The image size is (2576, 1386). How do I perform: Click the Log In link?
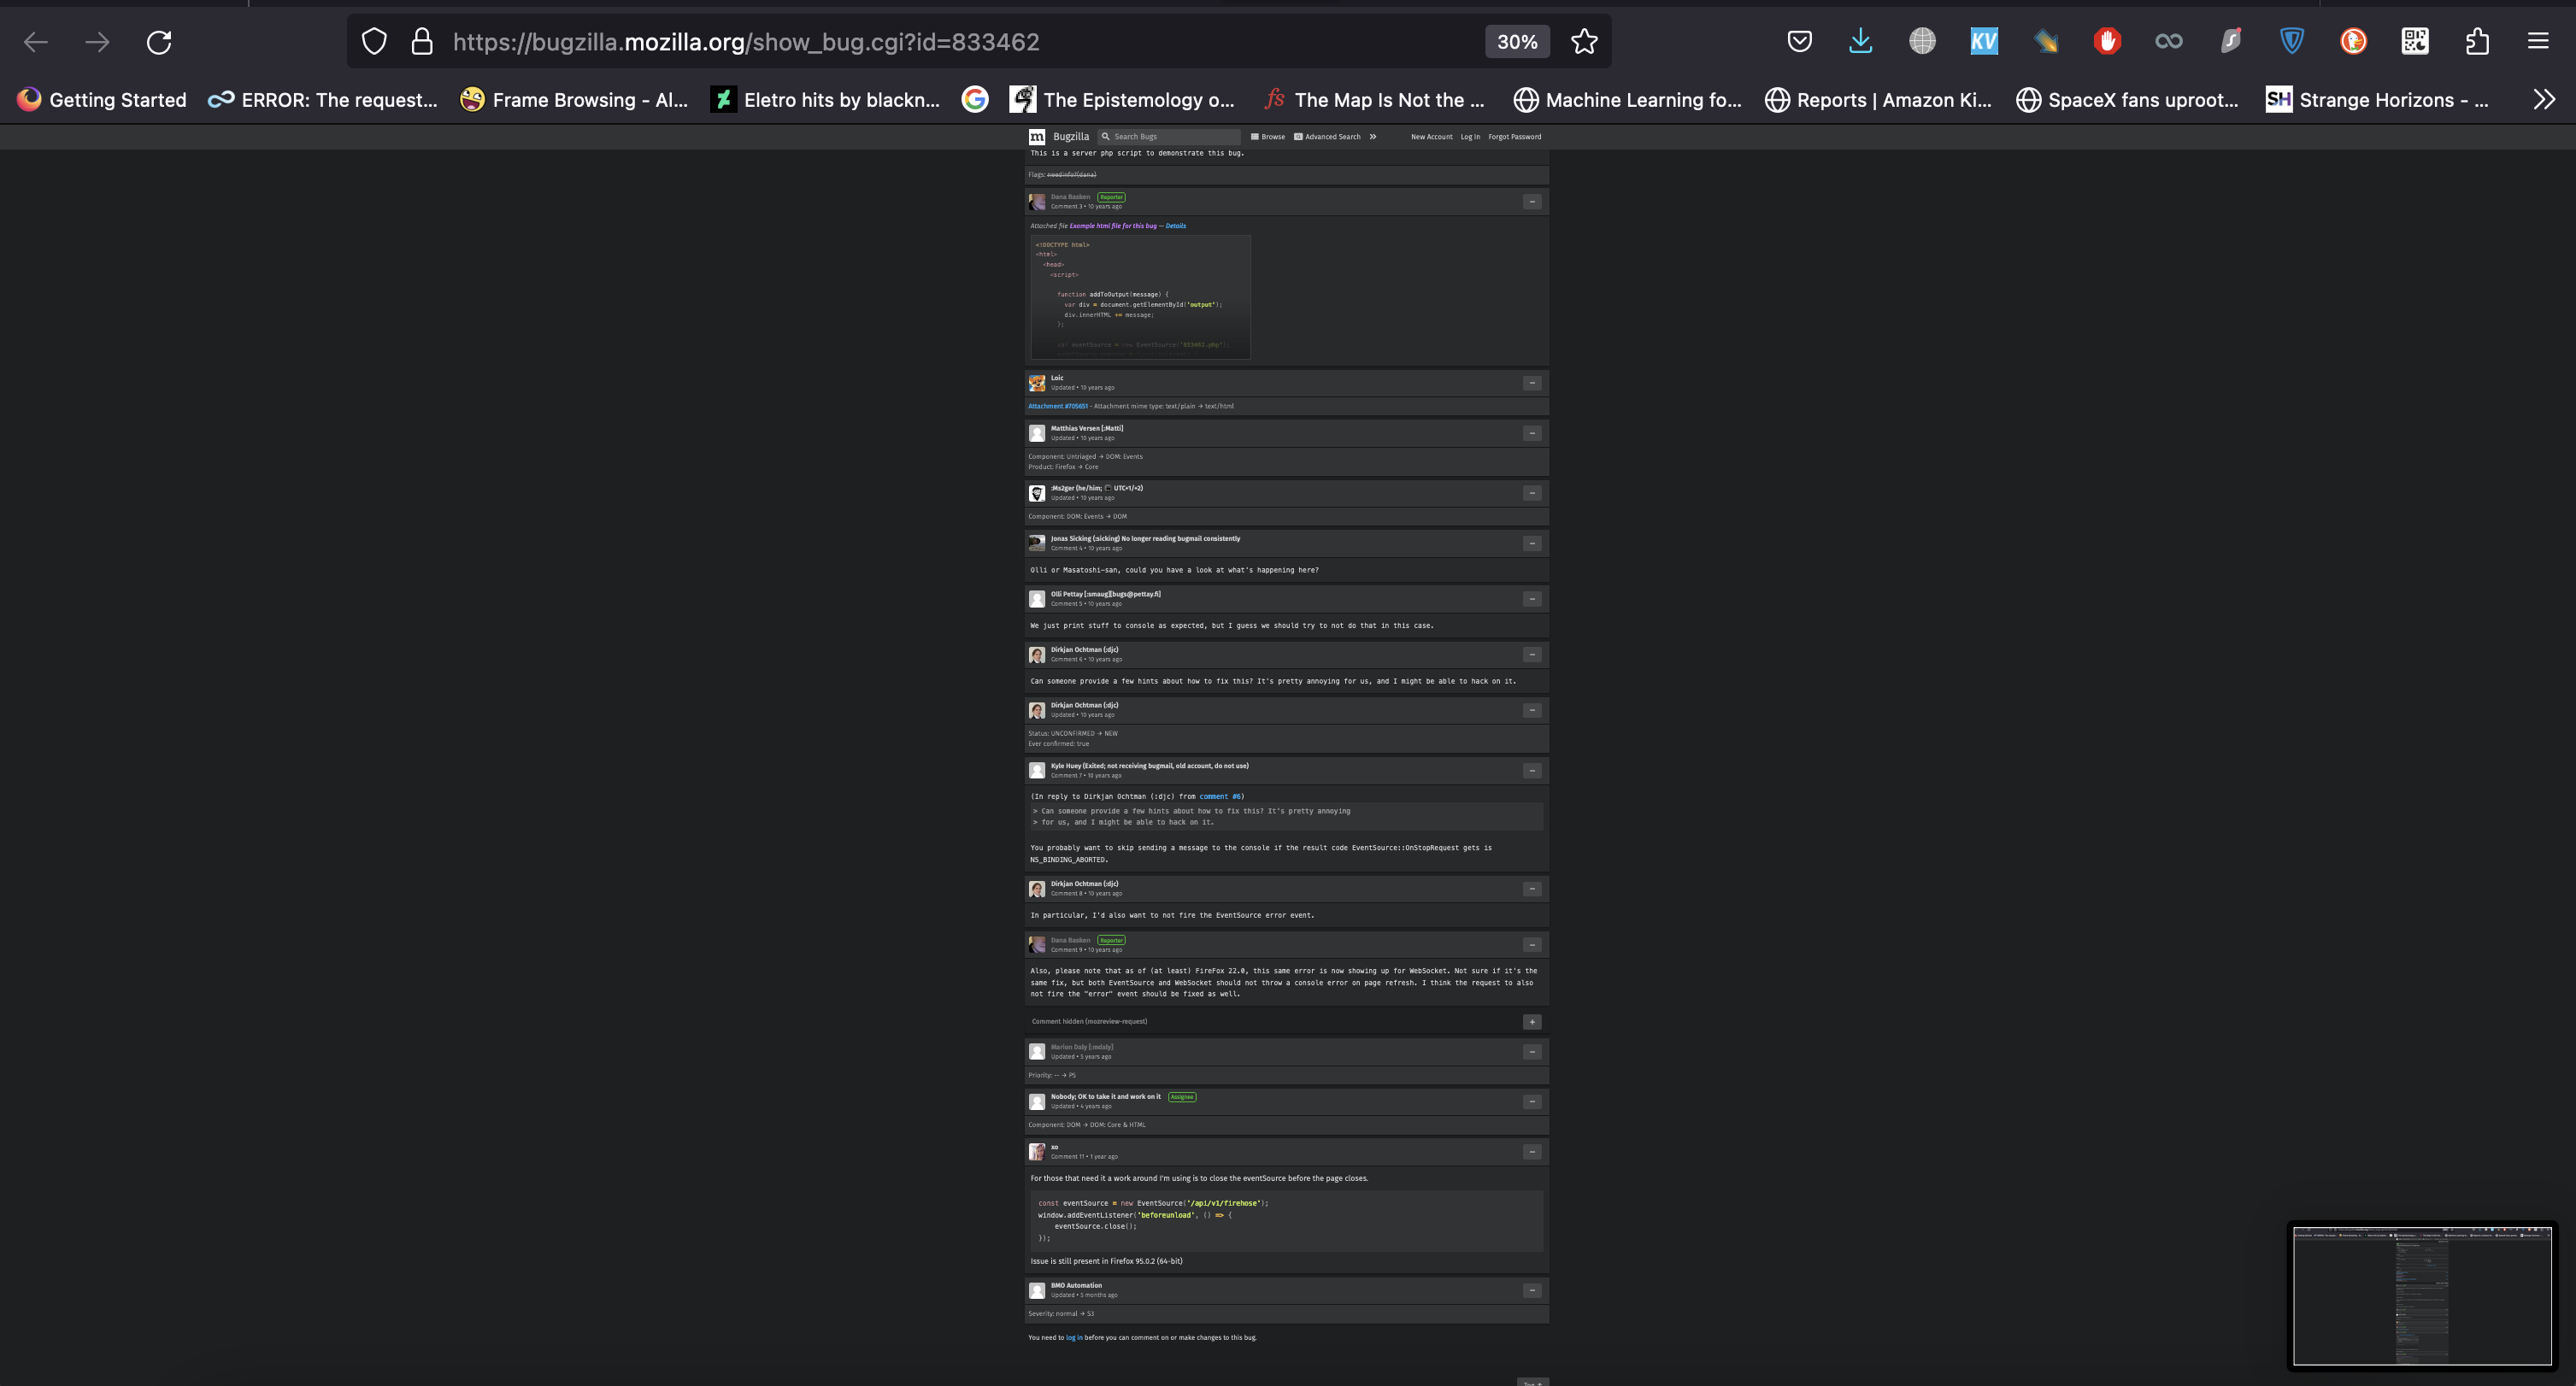pos(1469,137)
